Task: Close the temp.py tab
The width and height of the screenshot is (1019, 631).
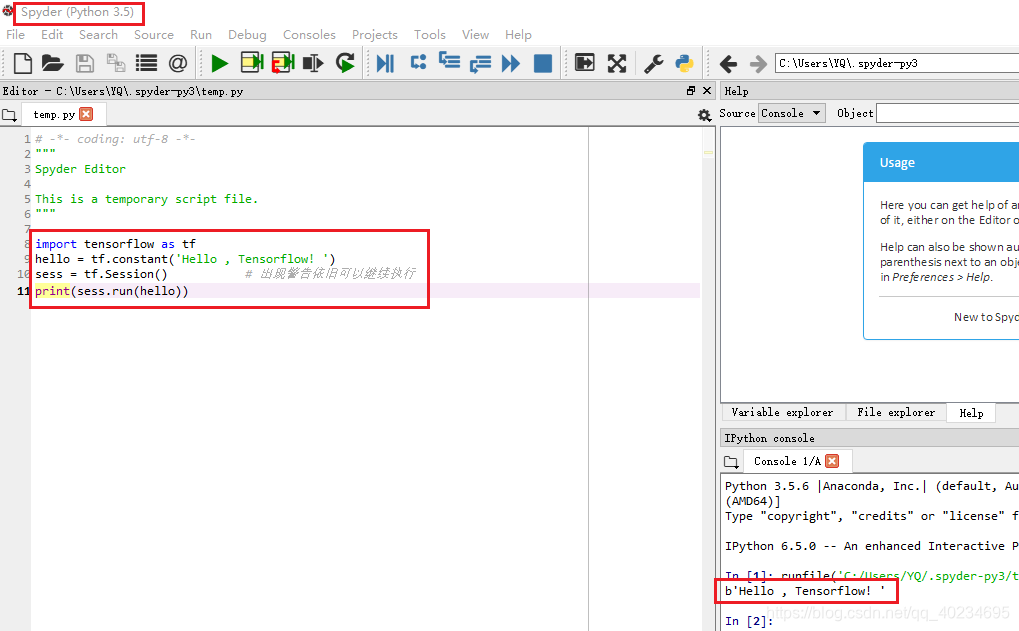Action: pos(86,114)
